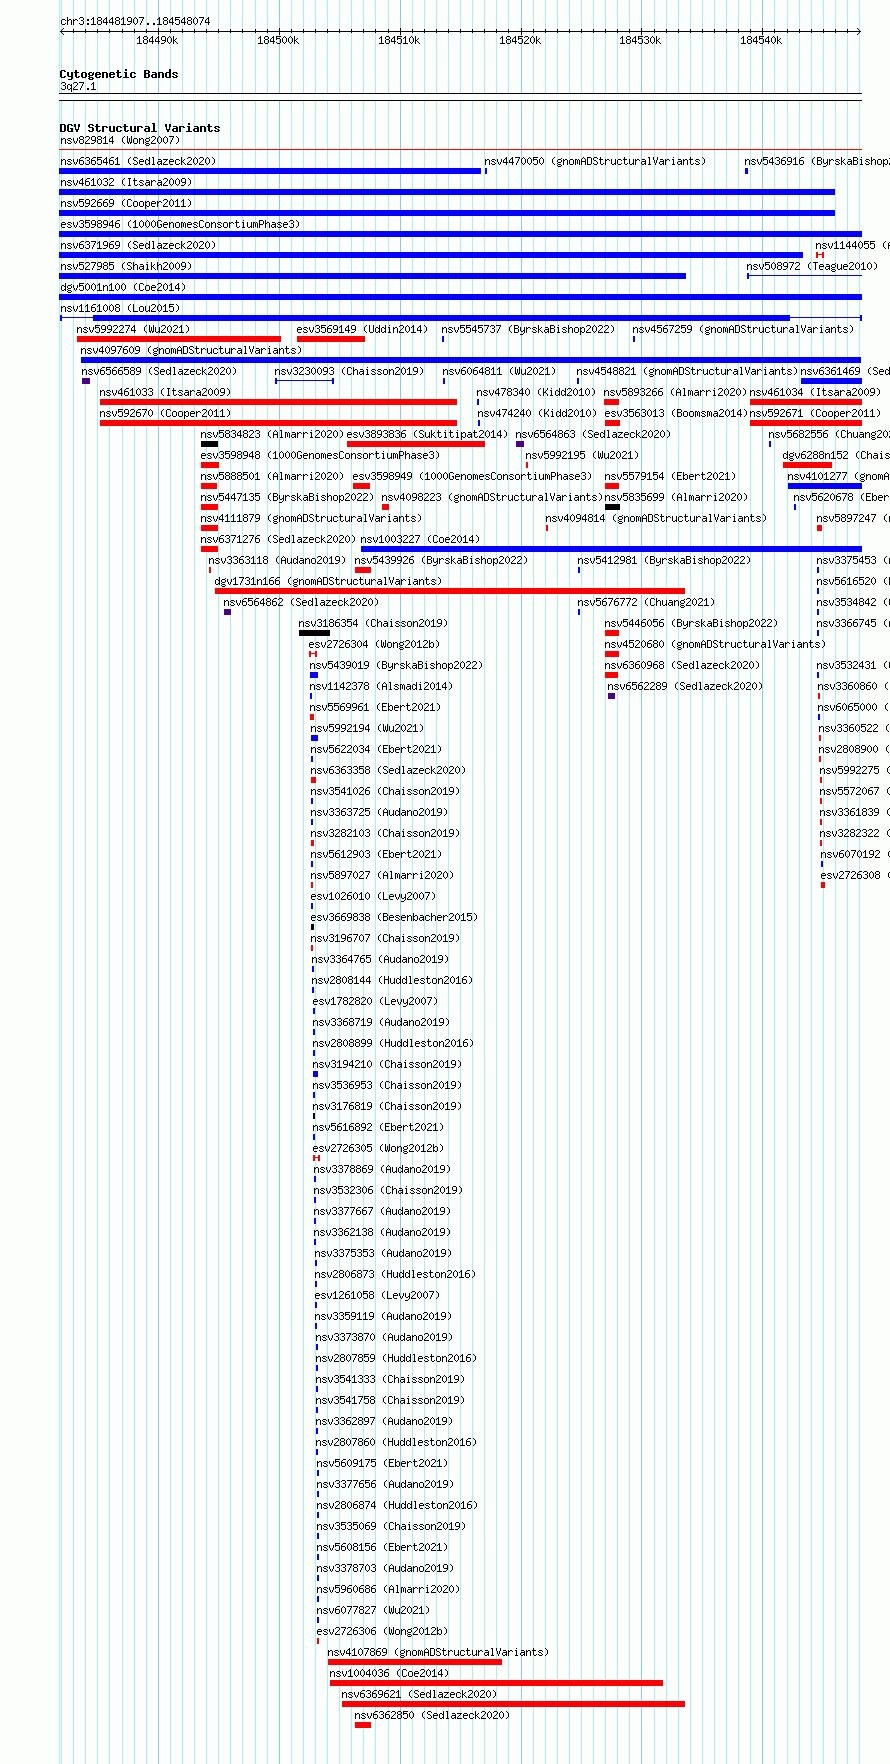Screen dimensions: 890x1764
Task: Click nsv1161008 (Lou2015) label
Action: 120,308
